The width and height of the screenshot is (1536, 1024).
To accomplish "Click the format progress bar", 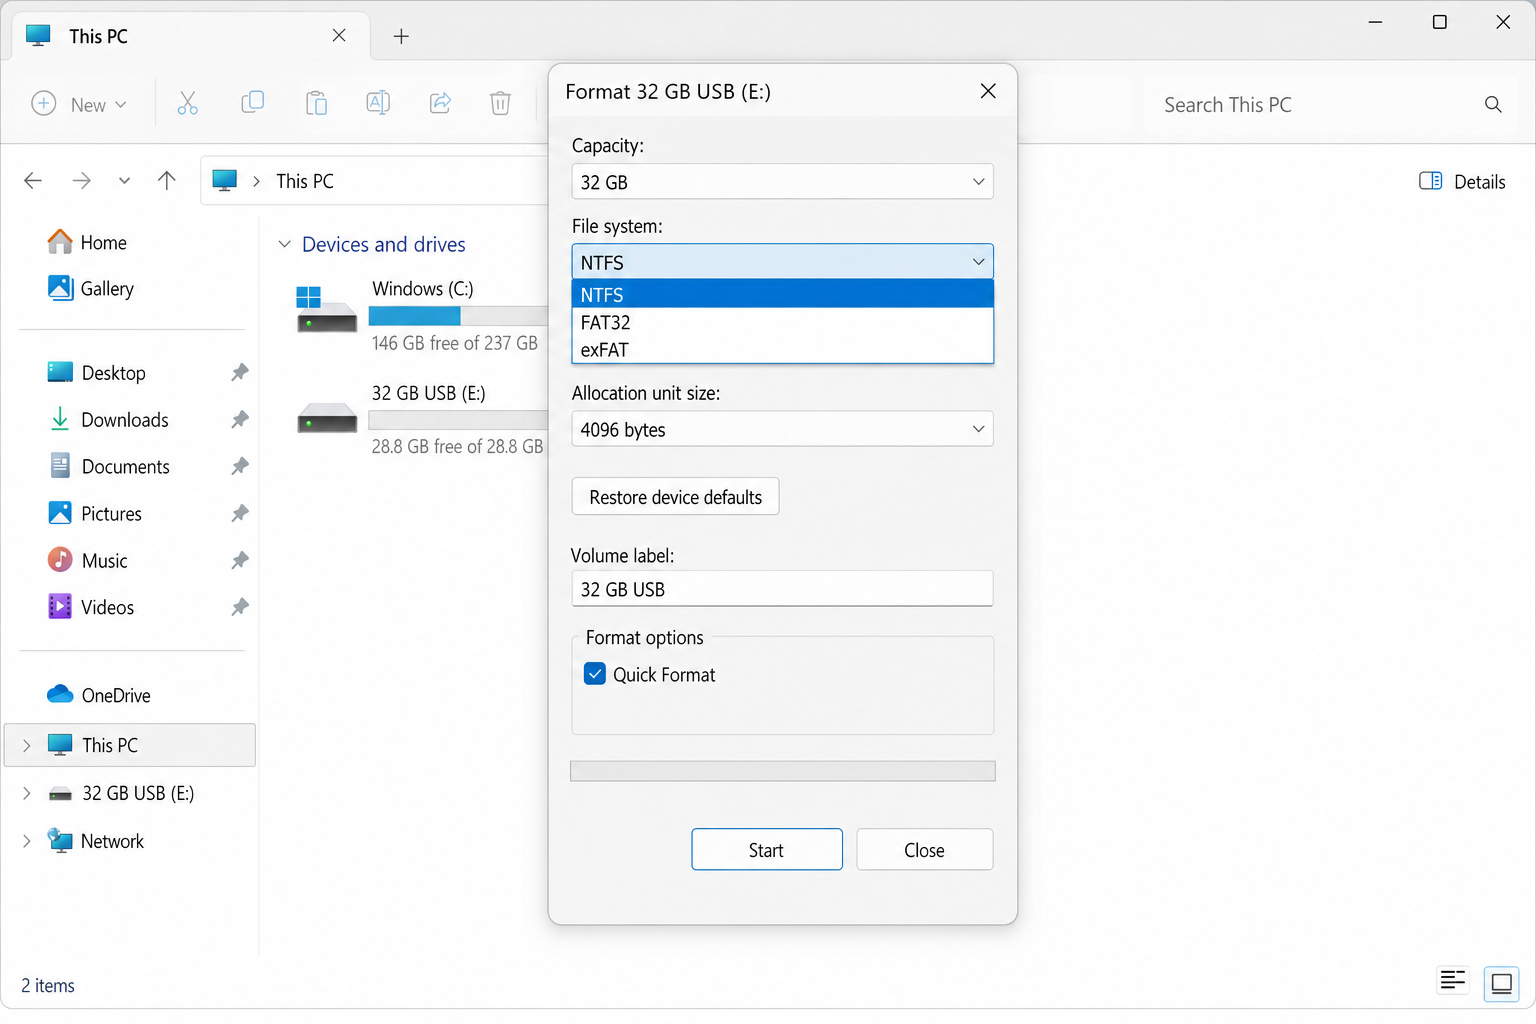I will [782, 771].
